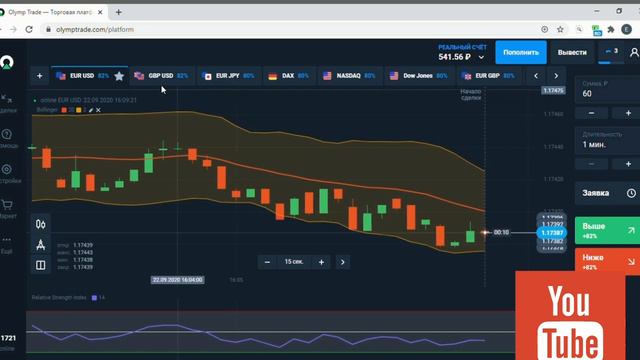
Task: Click the Bollinger orange color swatch
Action: click(x=64, y=110)
